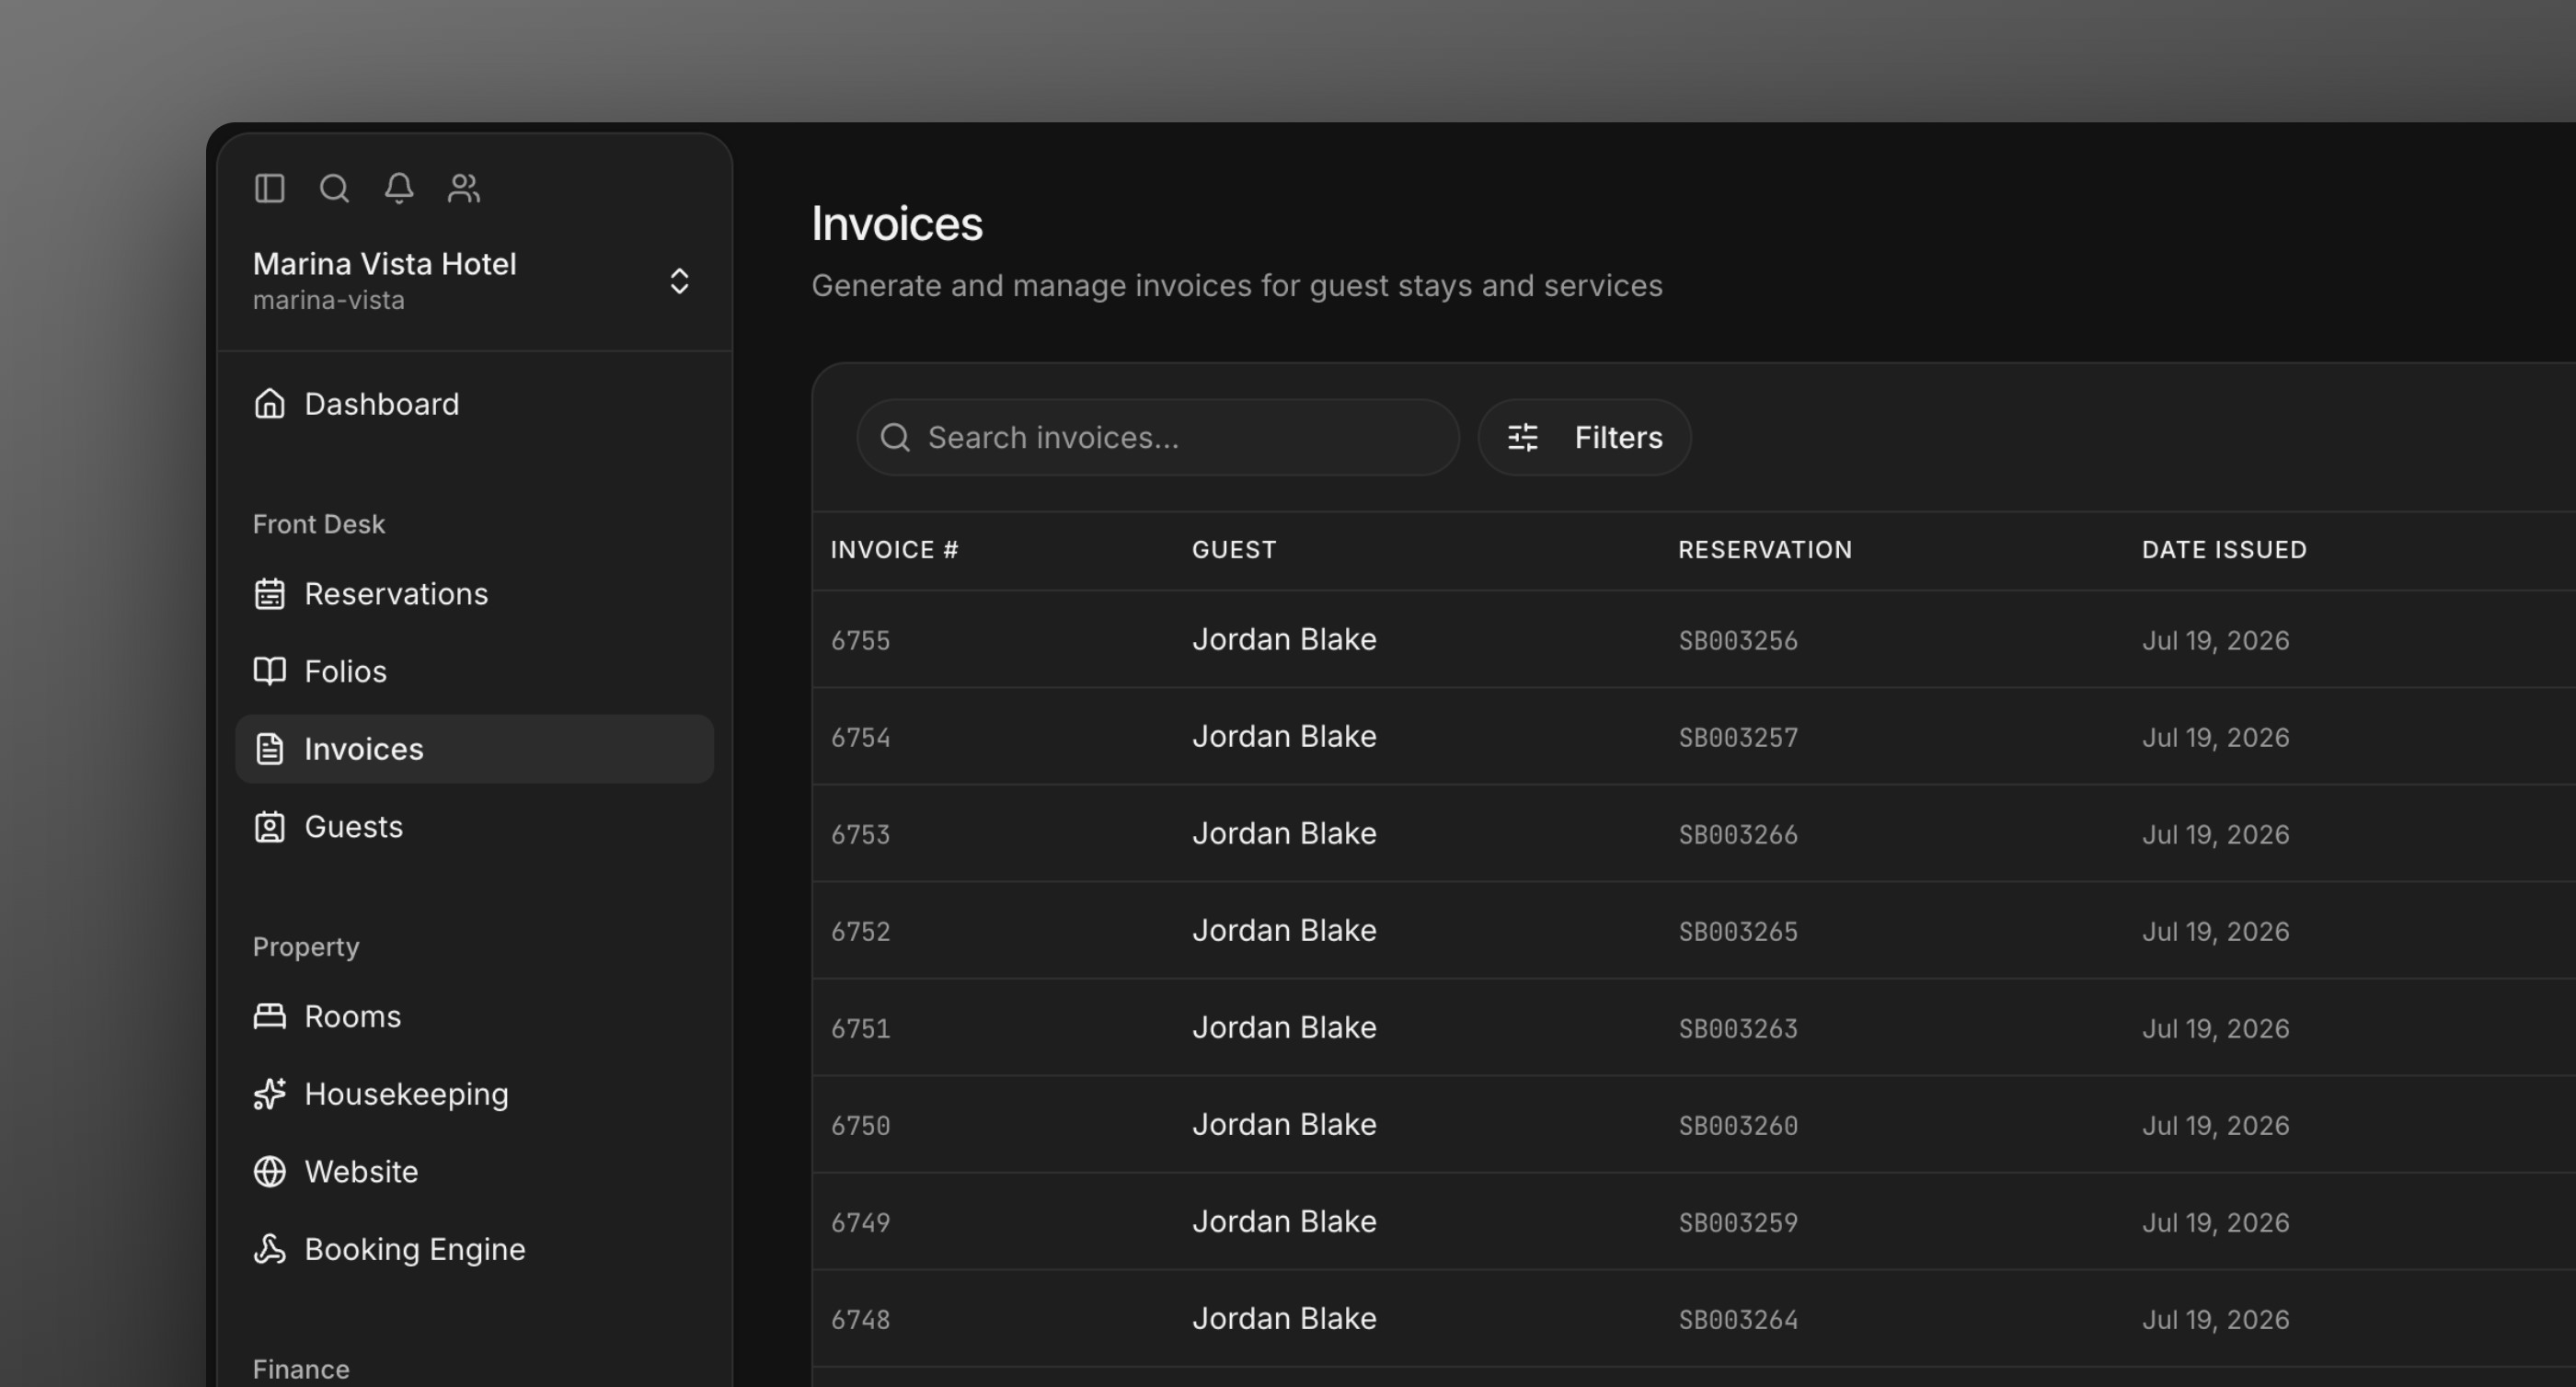
Task: Click the magnifier icon in invoice search
Action: coord(895,438)
